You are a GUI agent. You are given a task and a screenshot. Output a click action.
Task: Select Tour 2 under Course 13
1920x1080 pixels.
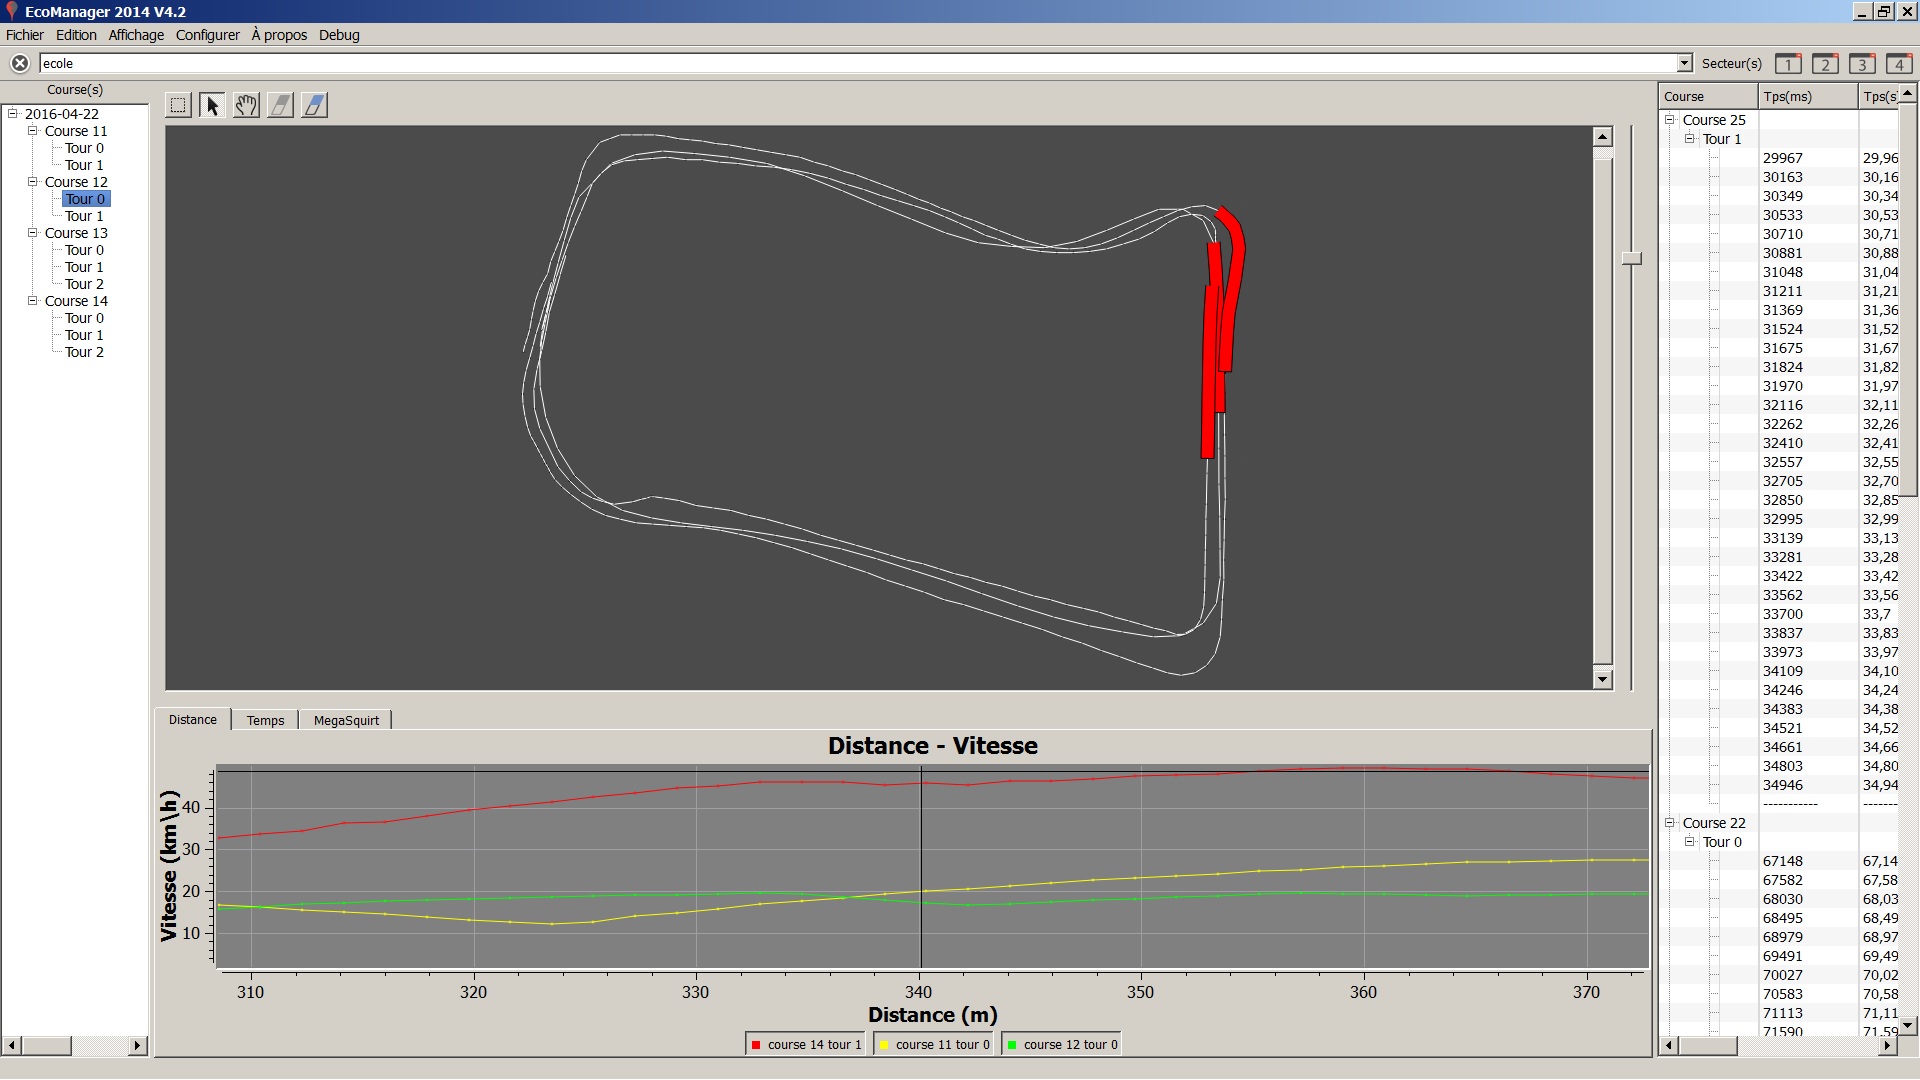84,284
